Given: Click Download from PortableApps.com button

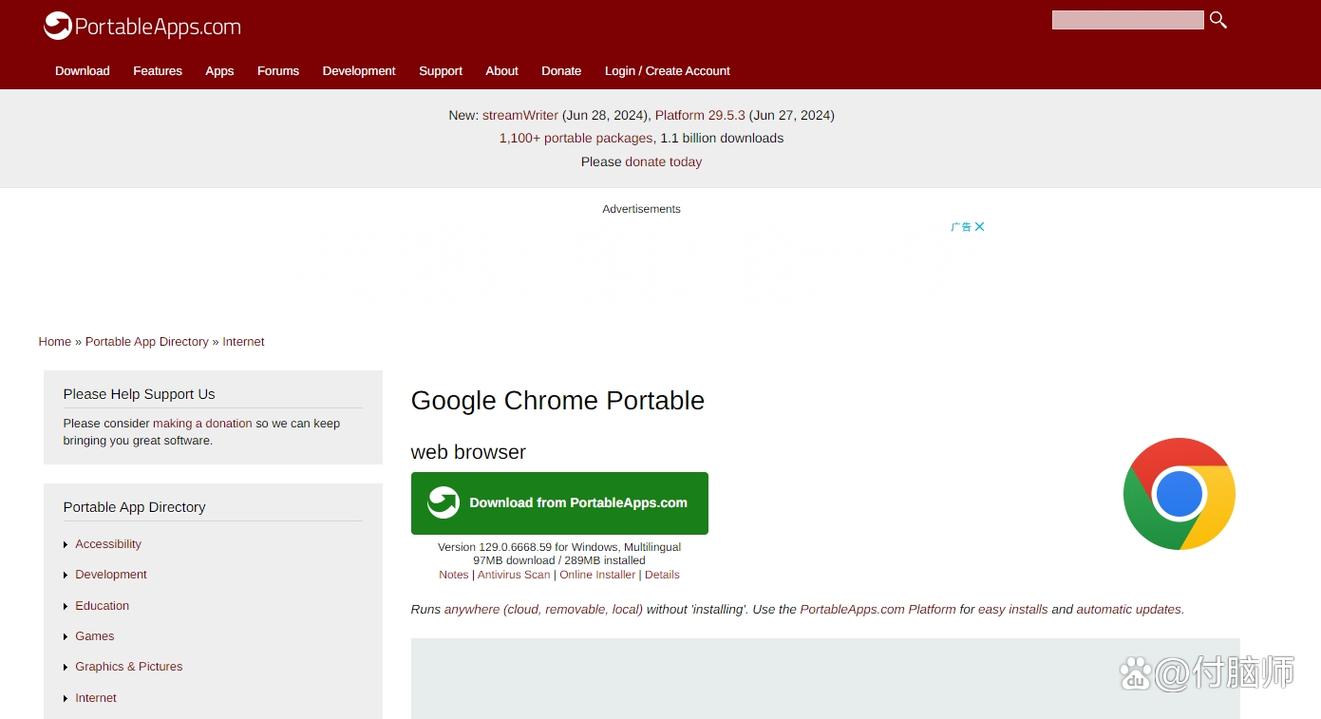Looking at the screenshot, I should point(559,503).
